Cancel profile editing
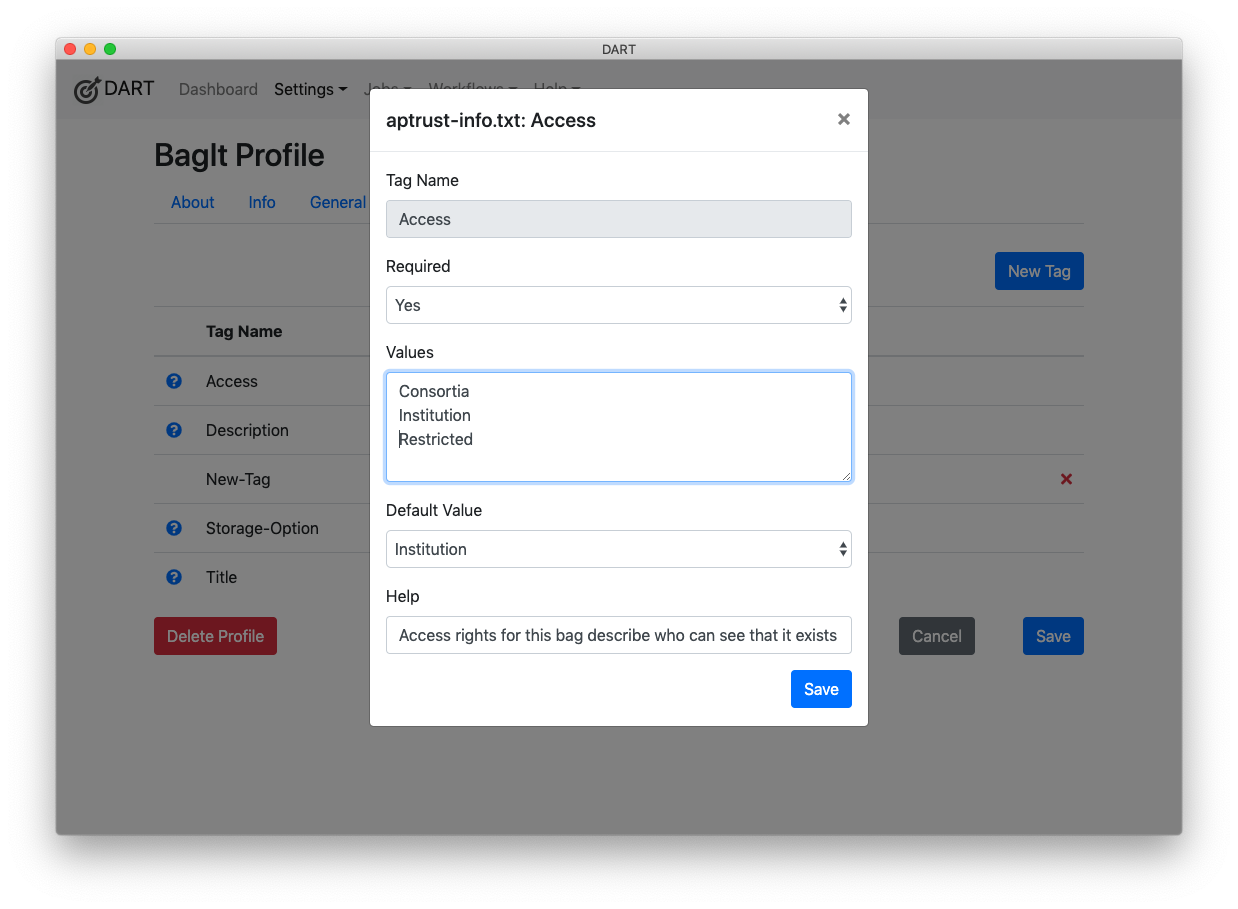The height and width of the screenshot is (909, 1238). (936, 636)
